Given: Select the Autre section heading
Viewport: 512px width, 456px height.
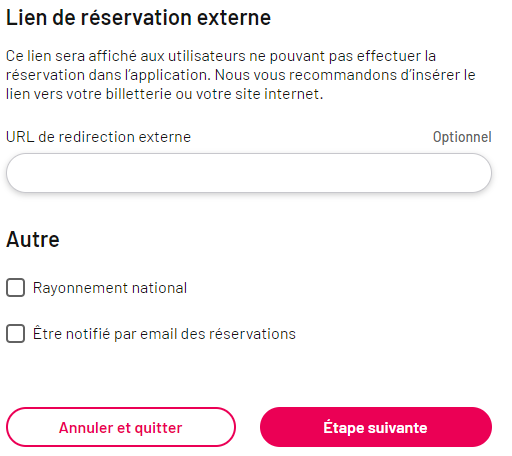Looking at the screenshot, I should point(33,239).
